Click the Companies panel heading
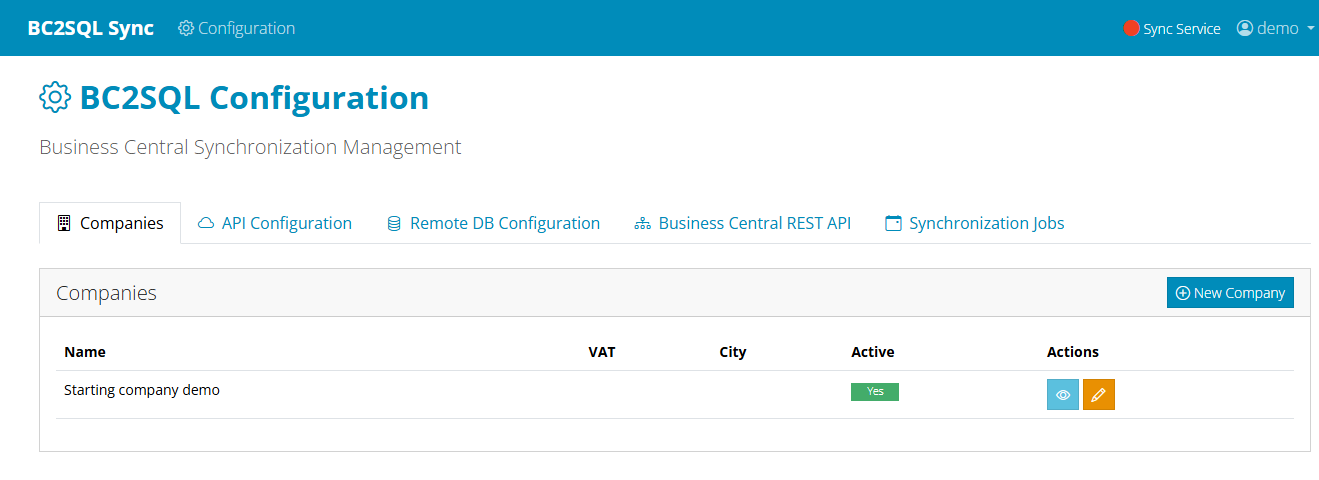 coord(107,293)
